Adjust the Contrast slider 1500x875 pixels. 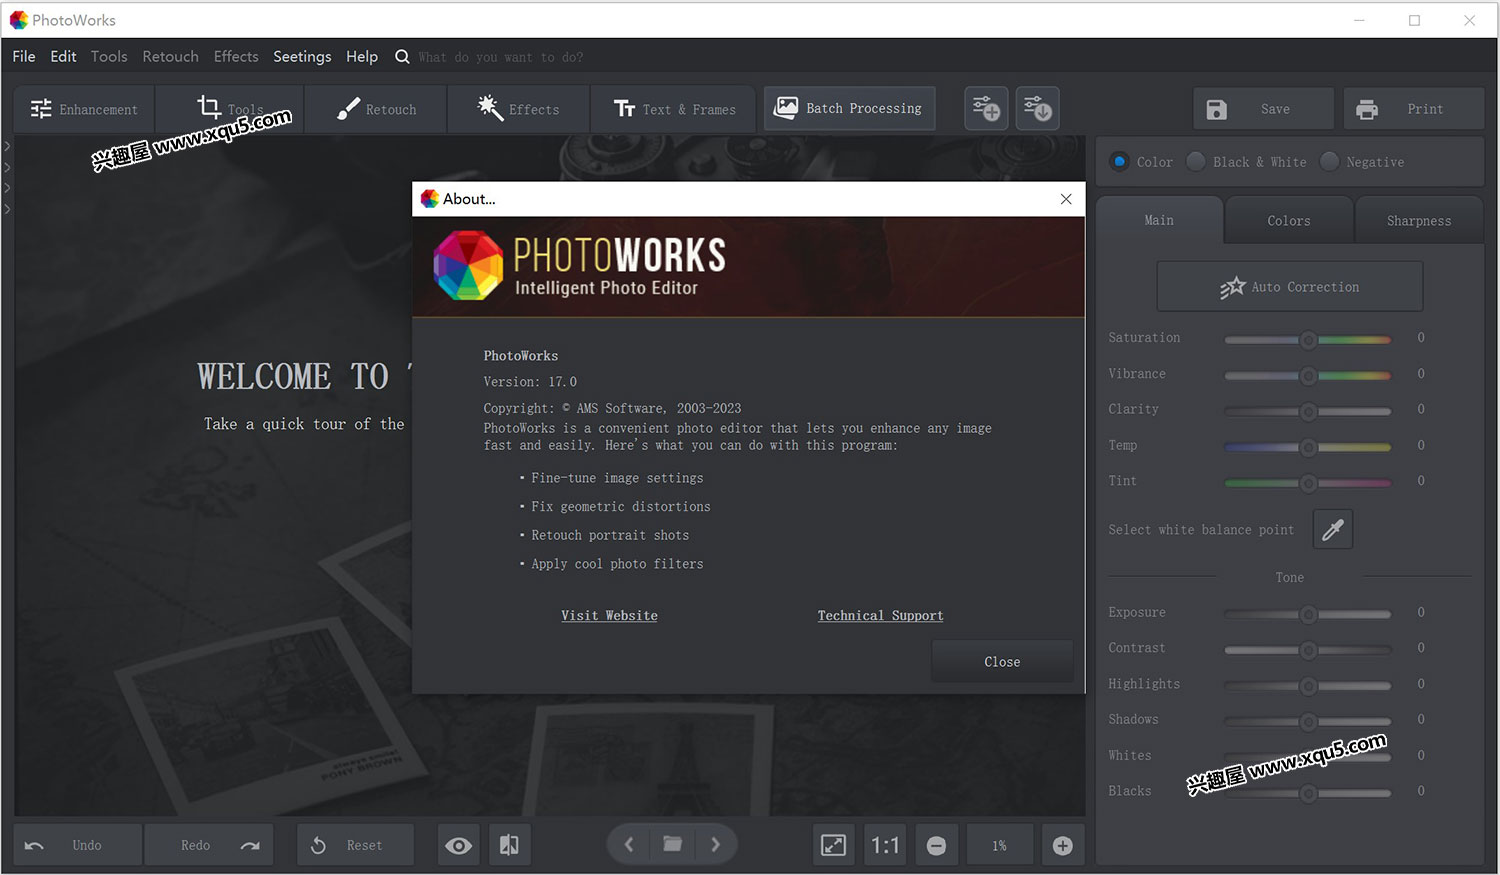1308,650
